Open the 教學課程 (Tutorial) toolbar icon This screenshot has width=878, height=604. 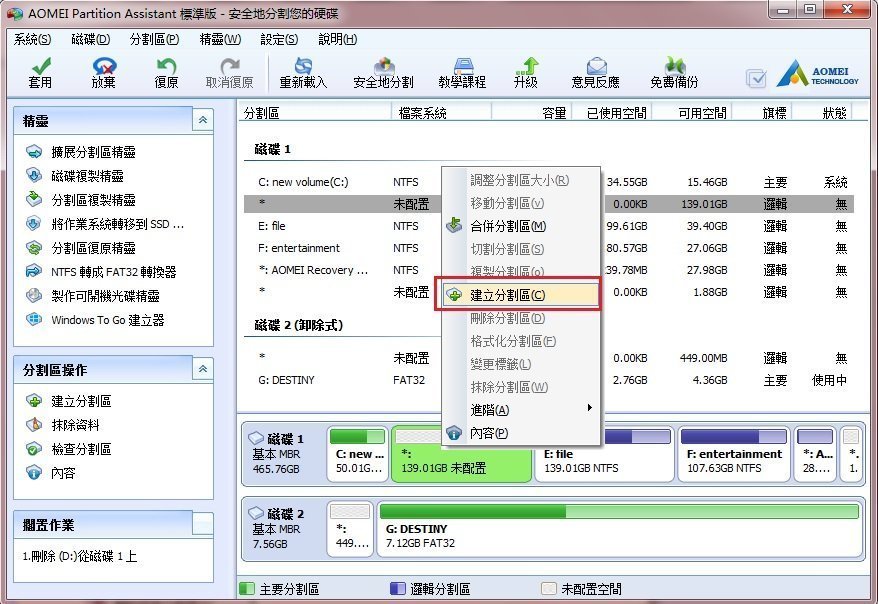(463, 73)
